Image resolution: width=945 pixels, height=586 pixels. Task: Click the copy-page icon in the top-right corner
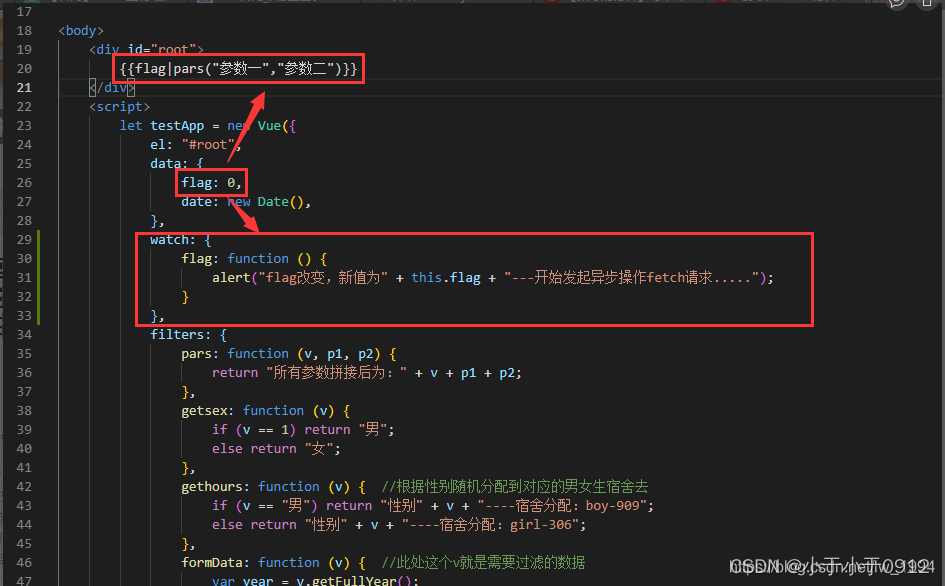(x=925, y=5)
